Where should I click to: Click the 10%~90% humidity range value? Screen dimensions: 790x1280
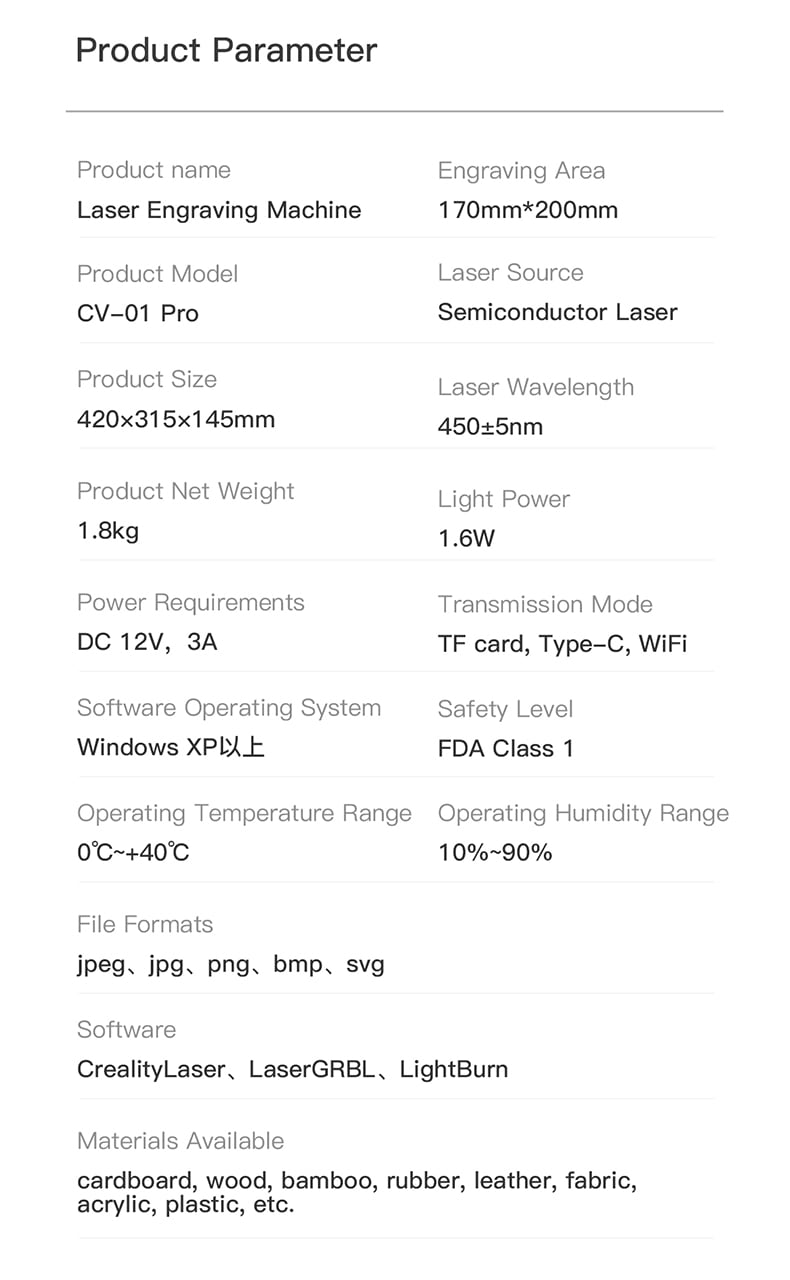(495, 853)
